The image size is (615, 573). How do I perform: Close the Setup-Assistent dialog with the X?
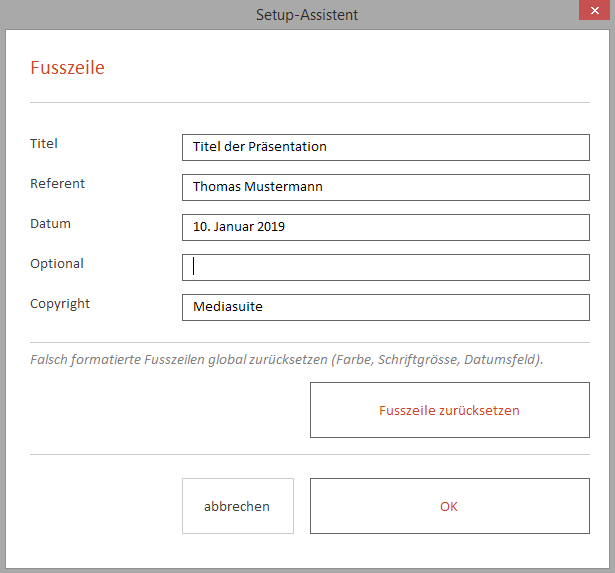tap(594, 10)
